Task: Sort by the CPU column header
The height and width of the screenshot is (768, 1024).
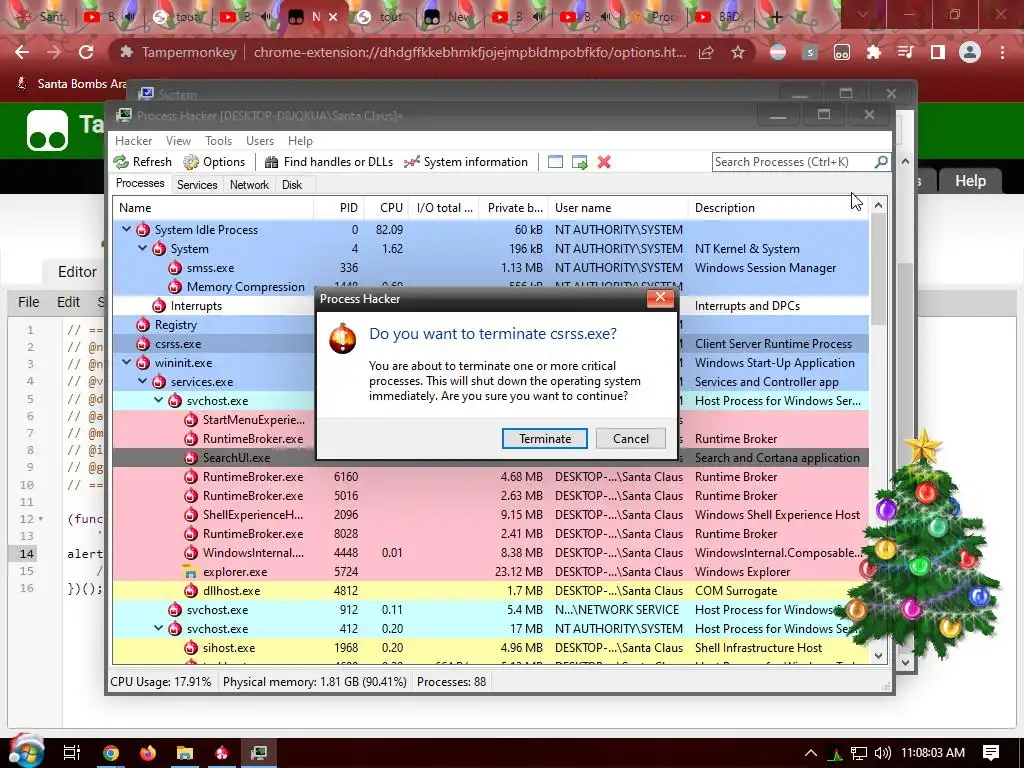Action: (386, 208)
